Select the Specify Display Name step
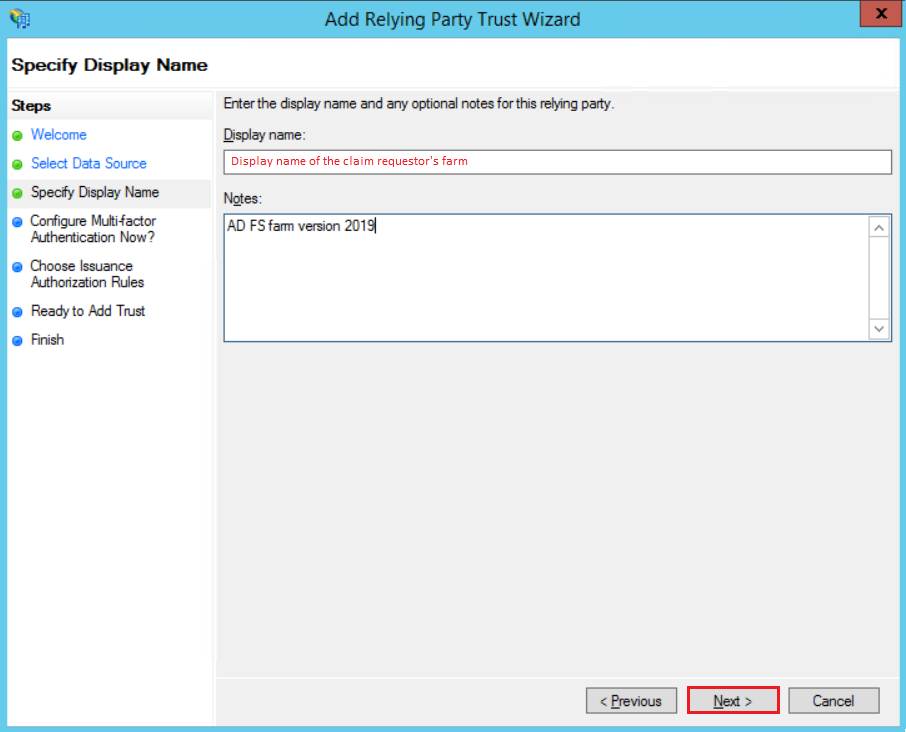Screen dimensions: 906x732 click(x=95, y=192)
